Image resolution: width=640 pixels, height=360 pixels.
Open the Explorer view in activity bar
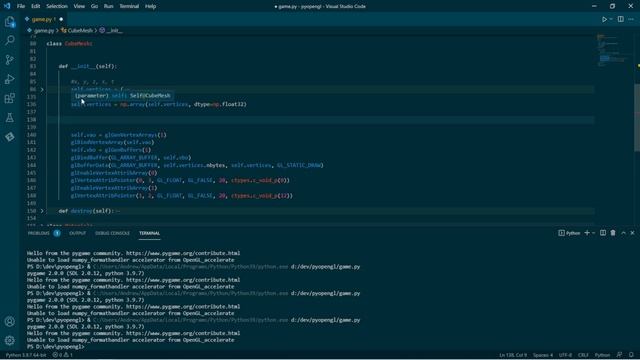tap(10, 21)
